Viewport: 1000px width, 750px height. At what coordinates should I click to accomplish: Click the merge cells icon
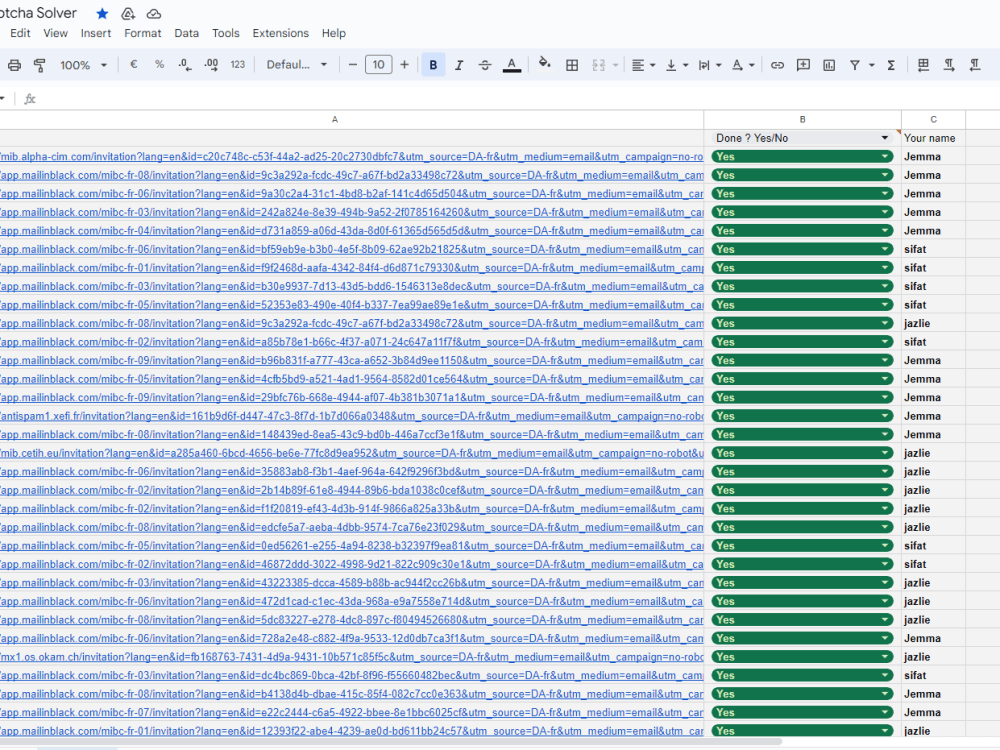[598, 65]
